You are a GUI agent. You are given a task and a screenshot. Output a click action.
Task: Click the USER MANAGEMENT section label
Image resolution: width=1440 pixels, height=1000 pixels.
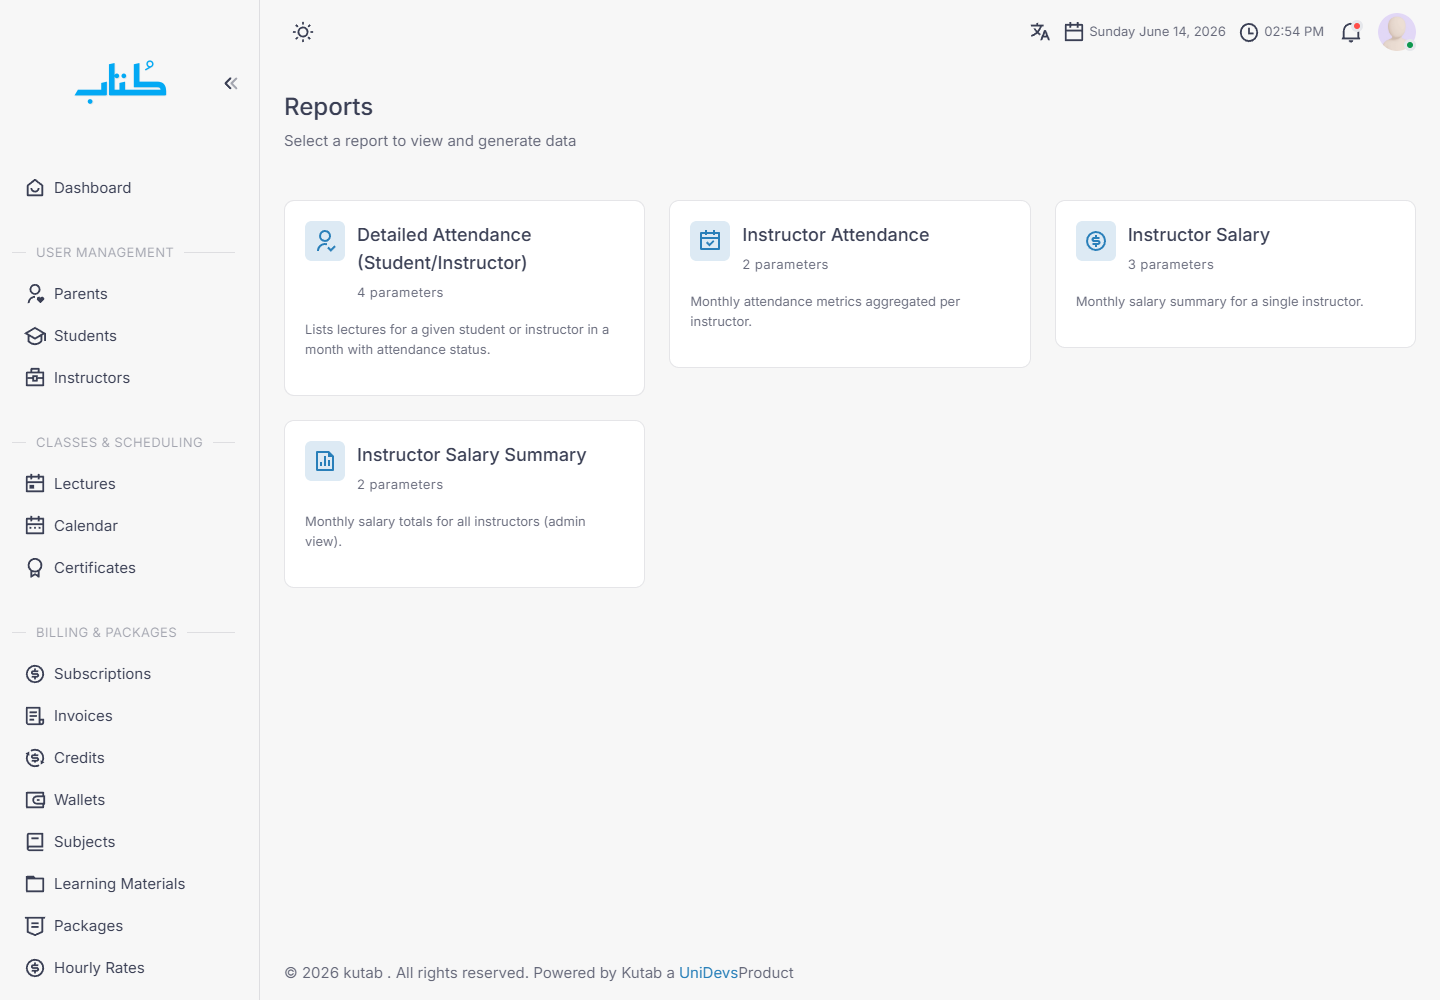click(x=105, y=253)
